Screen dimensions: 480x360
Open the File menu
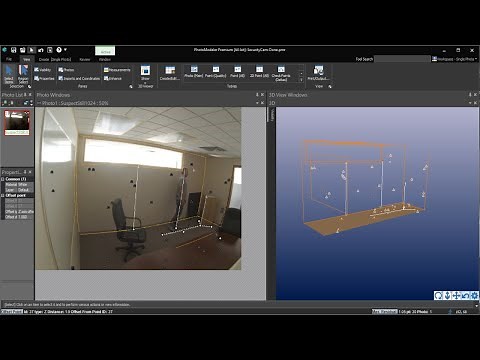click(x=9, y=59)
